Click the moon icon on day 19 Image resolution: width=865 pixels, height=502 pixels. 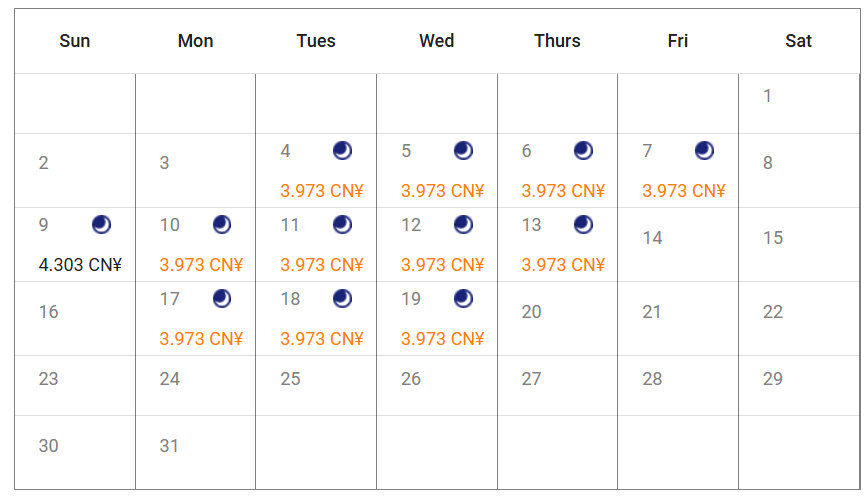pos(463,298)
